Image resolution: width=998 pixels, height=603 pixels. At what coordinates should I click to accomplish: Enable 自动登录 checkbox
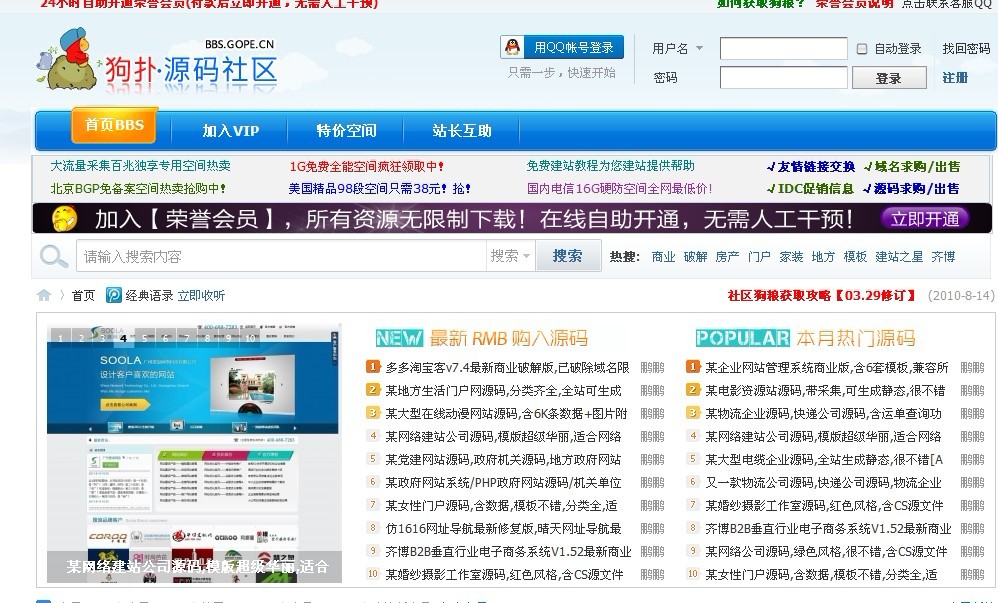click(x=860, y=47)
